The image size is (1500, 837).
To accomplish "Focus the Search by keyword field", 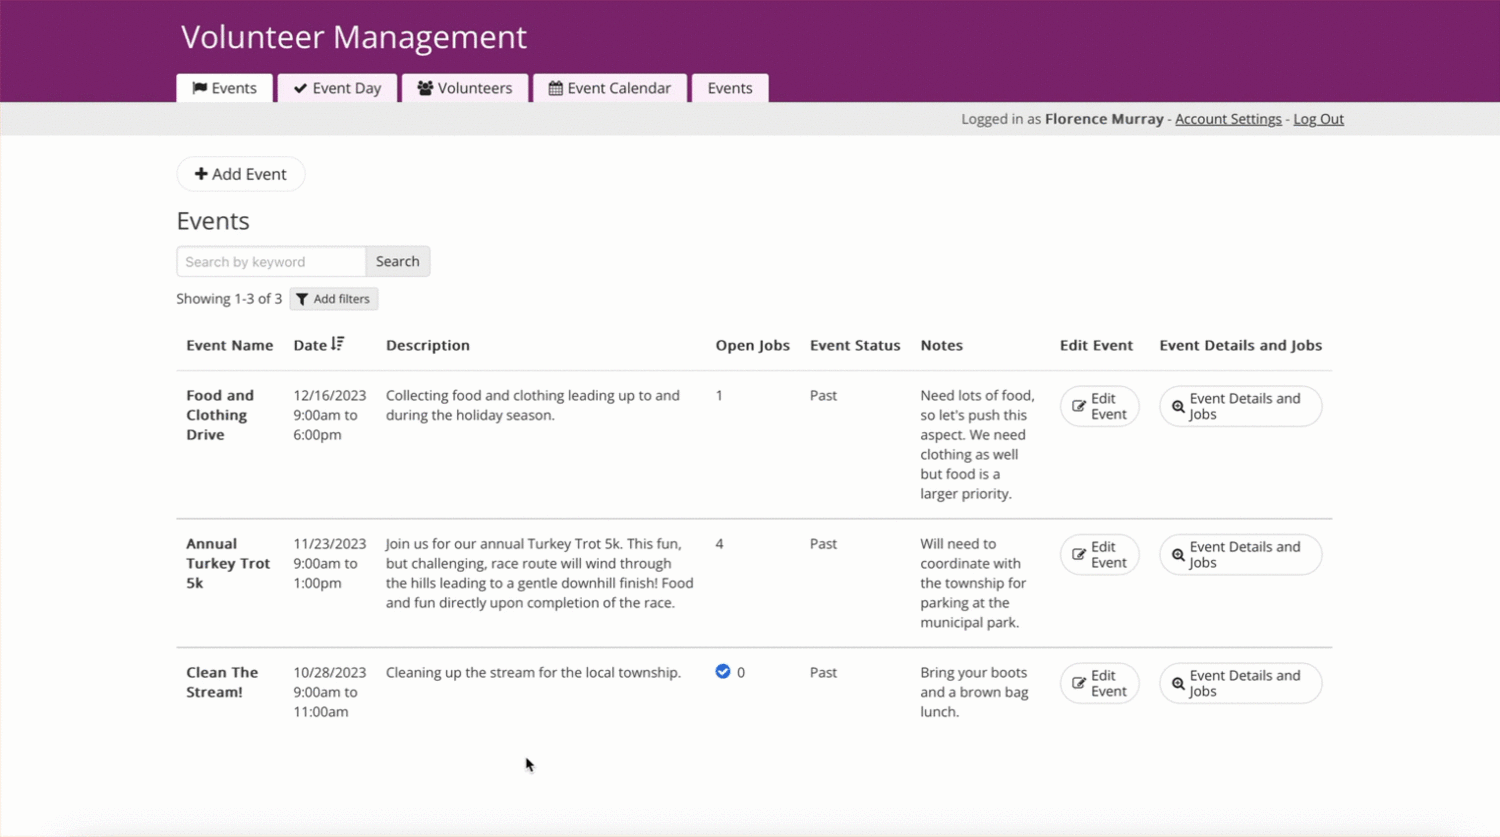I will click(271, 261).
